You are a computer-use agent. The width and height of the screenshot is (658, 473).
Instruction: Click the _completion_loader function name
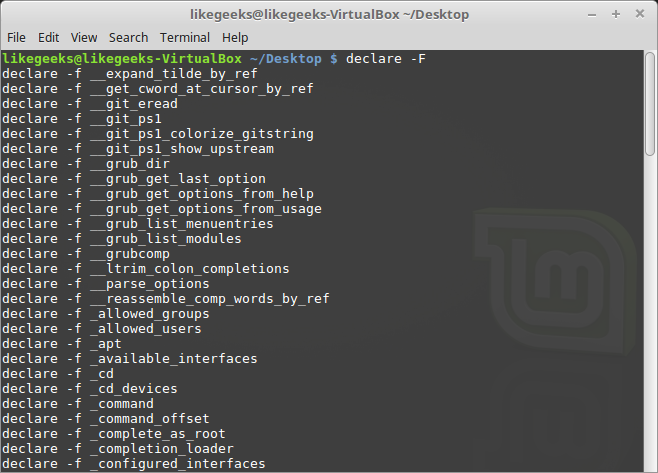click(x=162, y=449)
